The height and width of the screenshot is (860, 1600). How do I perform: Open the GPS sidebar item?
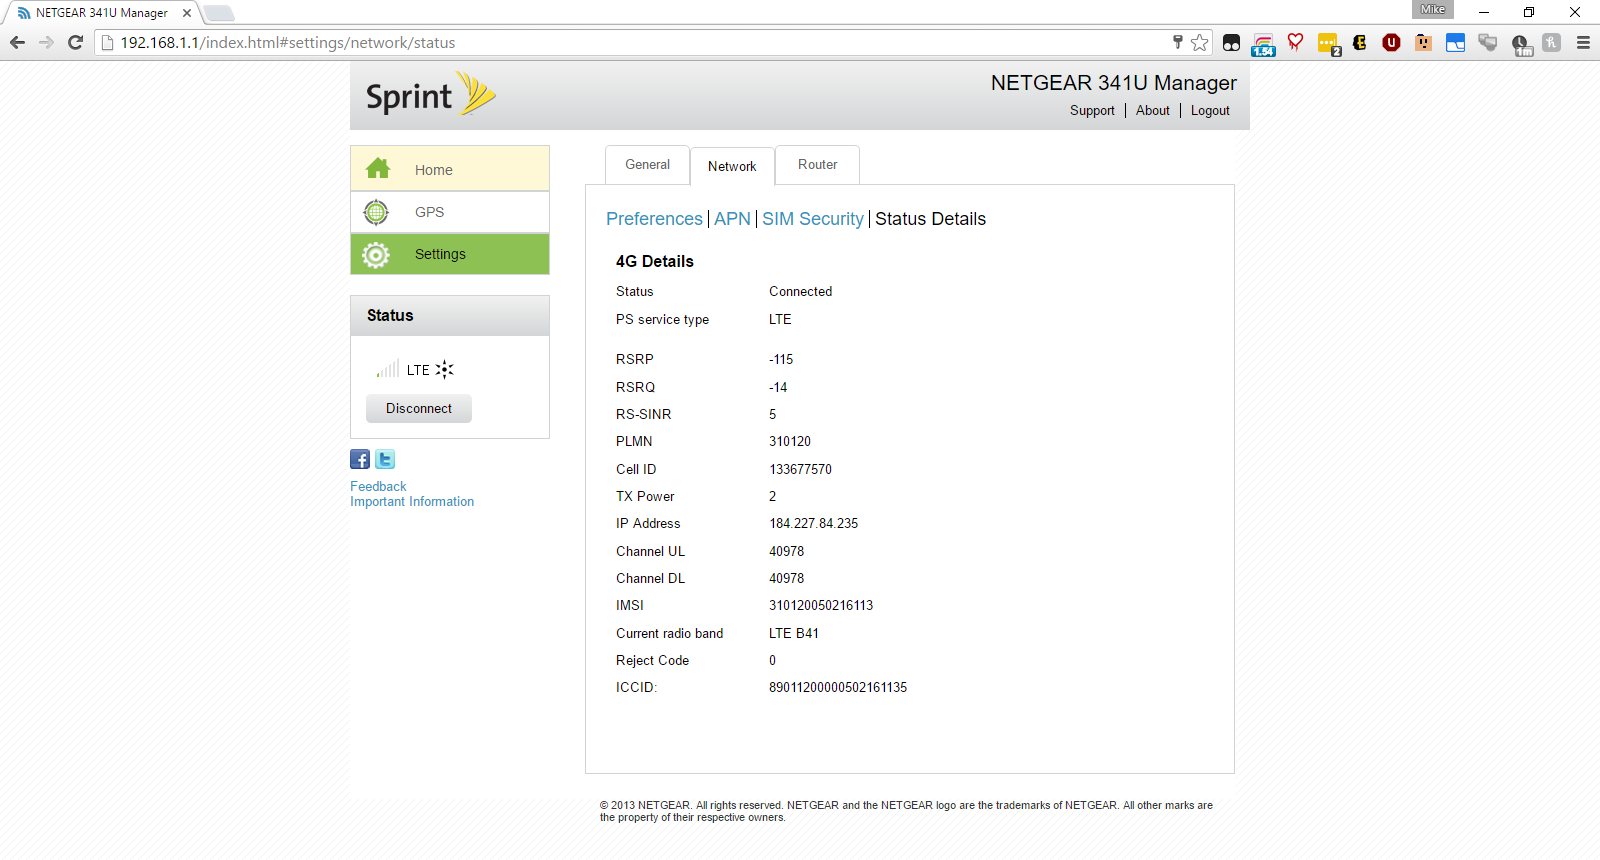[450, 212]
